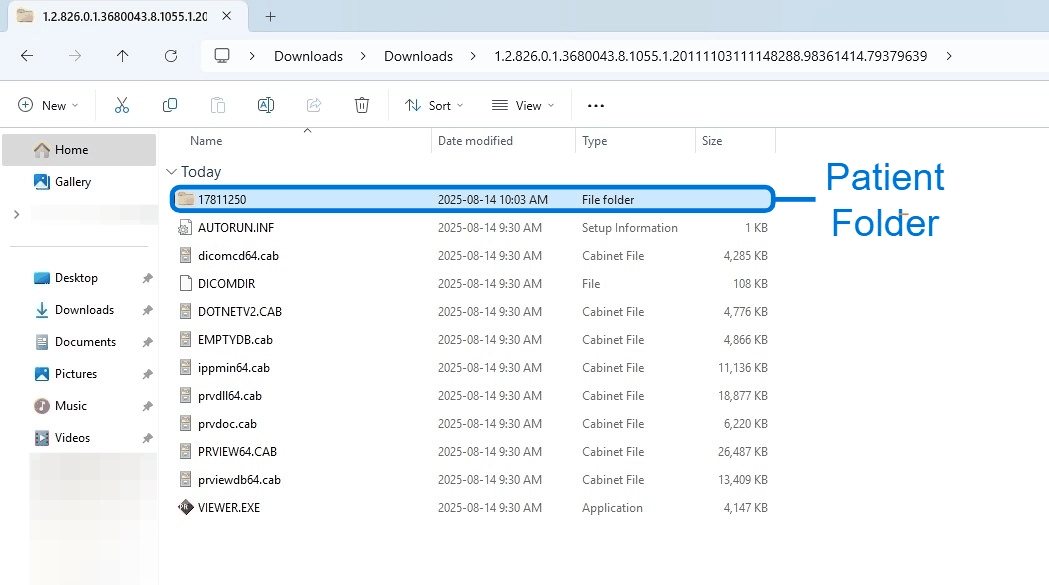Click the long 1.2.826 folder breadcrumb
The image size is (1049, 585).
(710, 56)
